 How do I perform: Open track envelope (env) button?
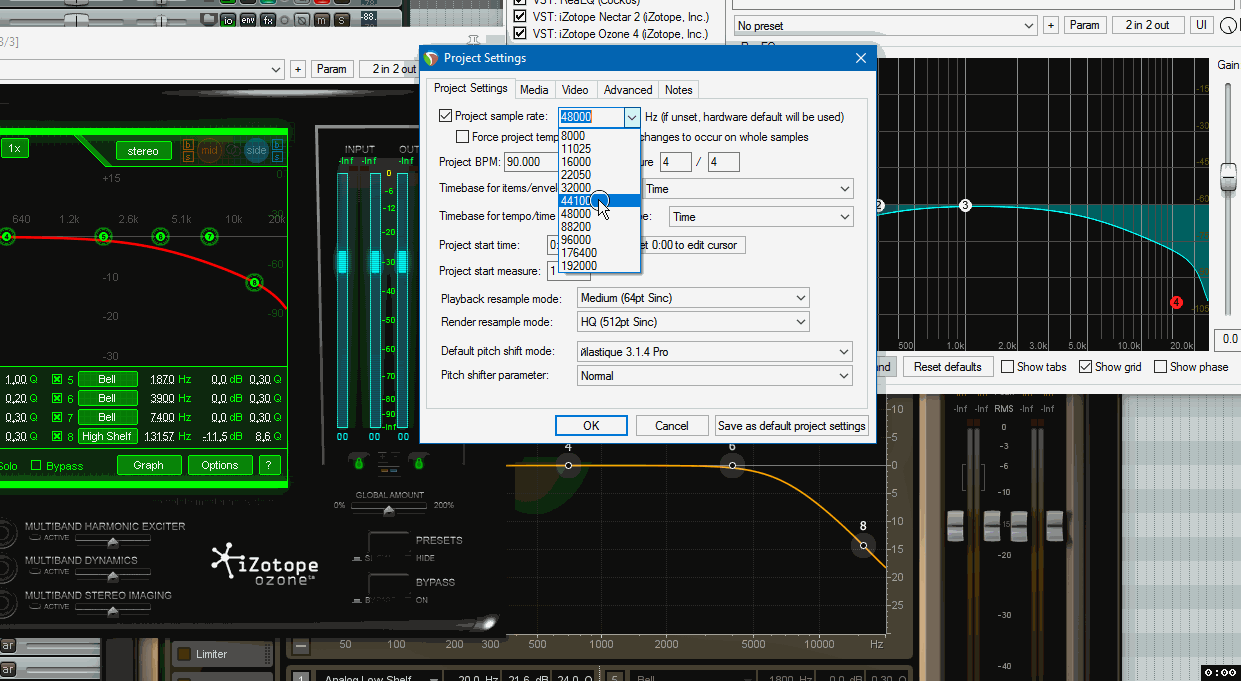249,19
